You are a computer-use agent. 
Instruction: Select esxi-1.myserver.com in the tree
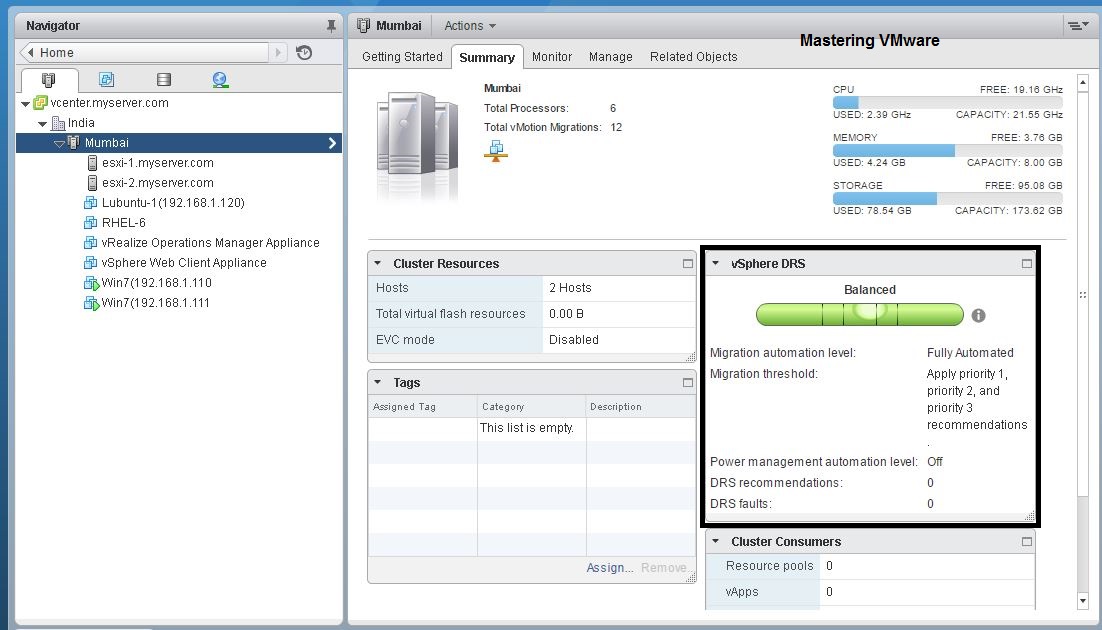click(157, 163)
